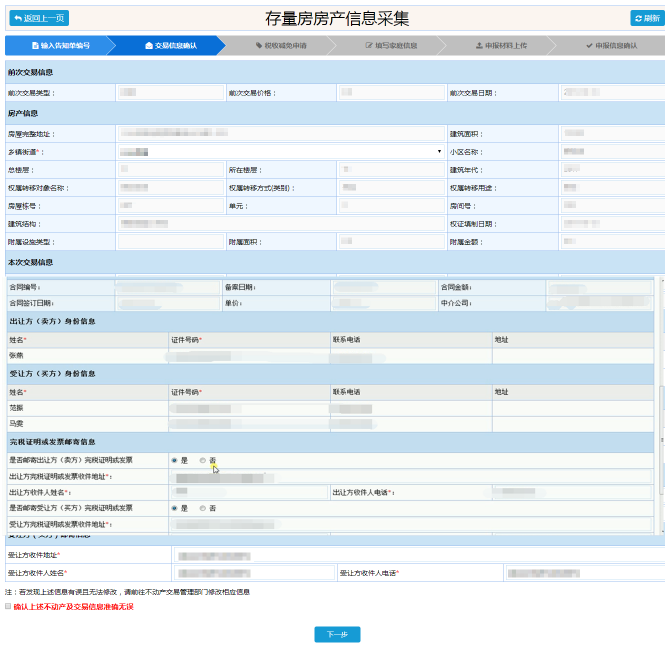Open the 乡镇街道 dropdown list
Screen dimensions: 665x657
coord(280,152)
